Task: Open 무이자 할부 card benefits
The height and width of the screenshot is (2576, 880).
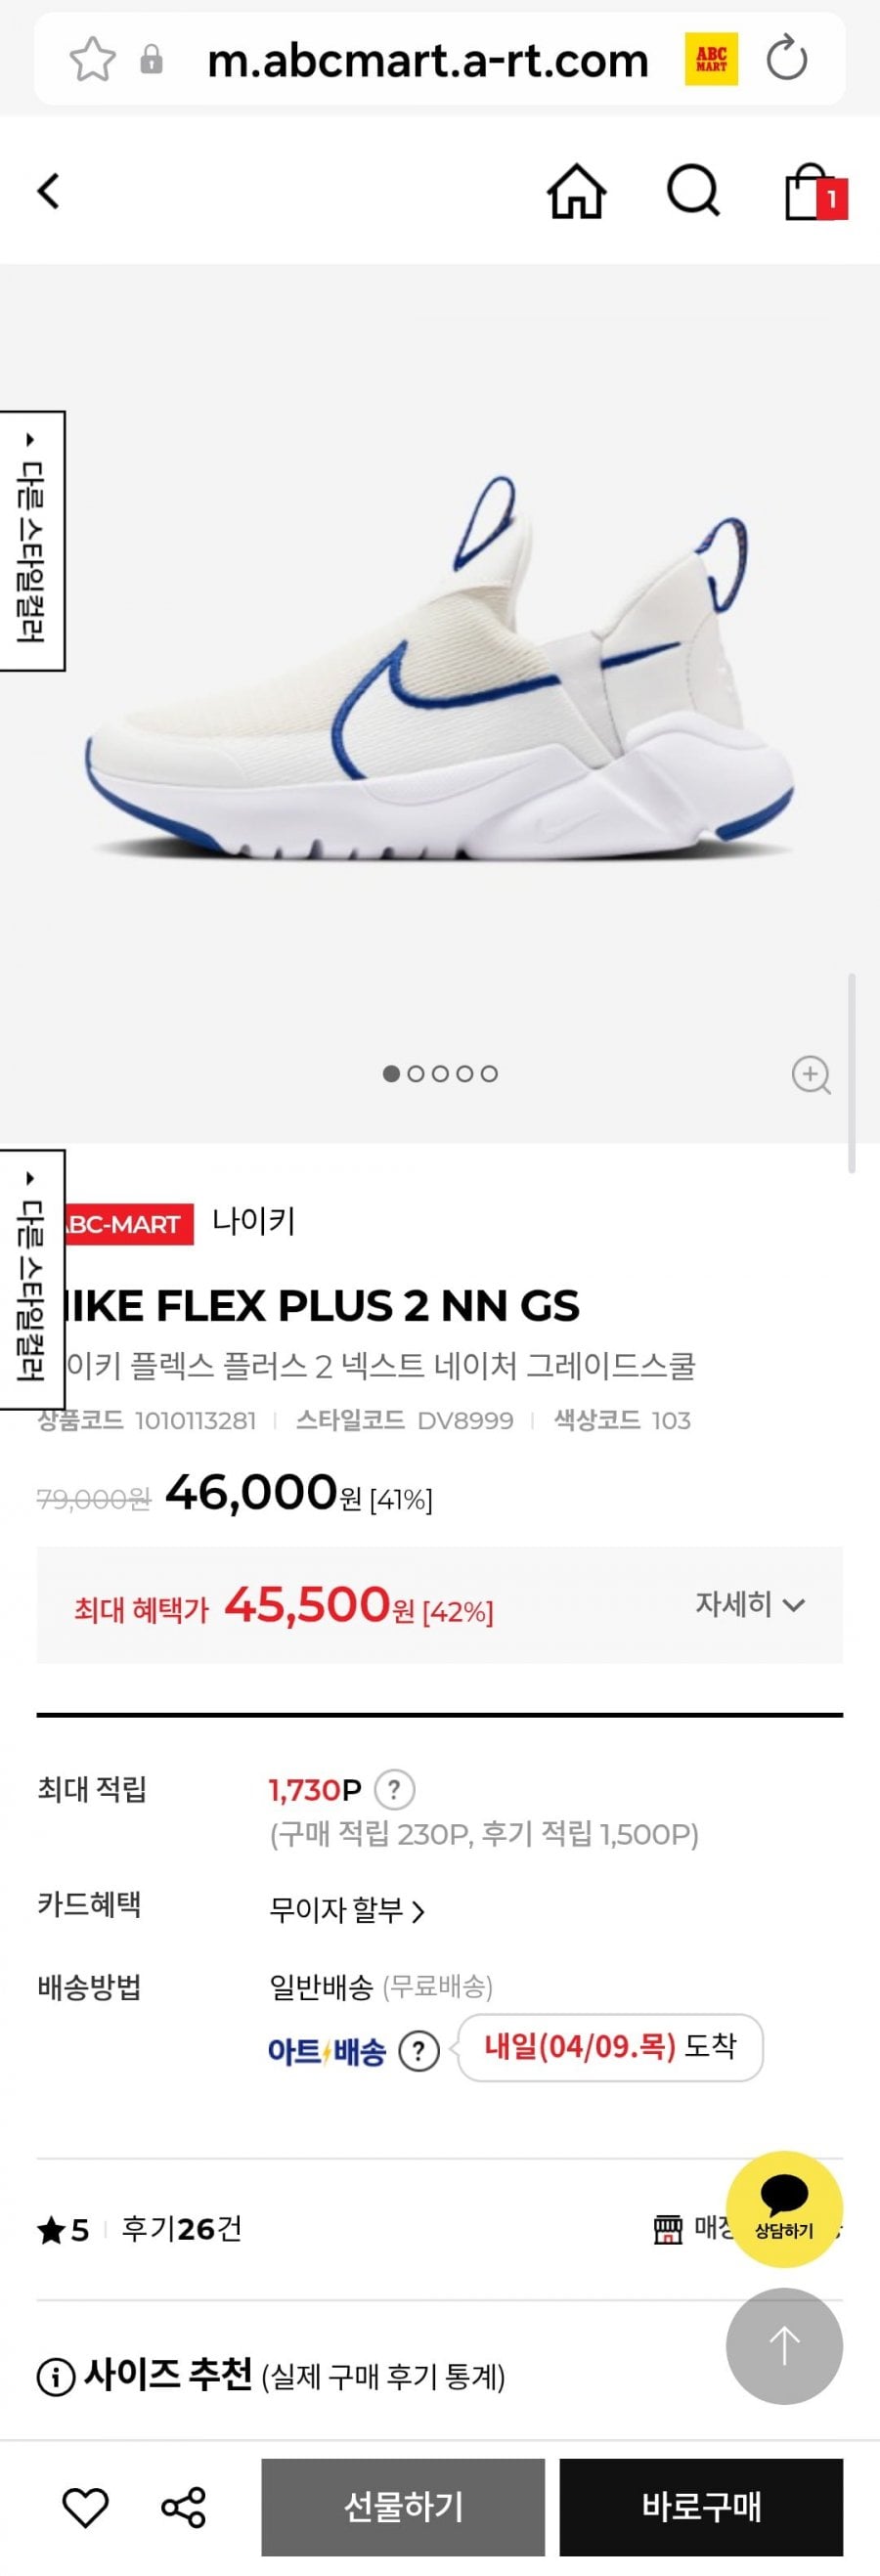Action: [346, 1910]
